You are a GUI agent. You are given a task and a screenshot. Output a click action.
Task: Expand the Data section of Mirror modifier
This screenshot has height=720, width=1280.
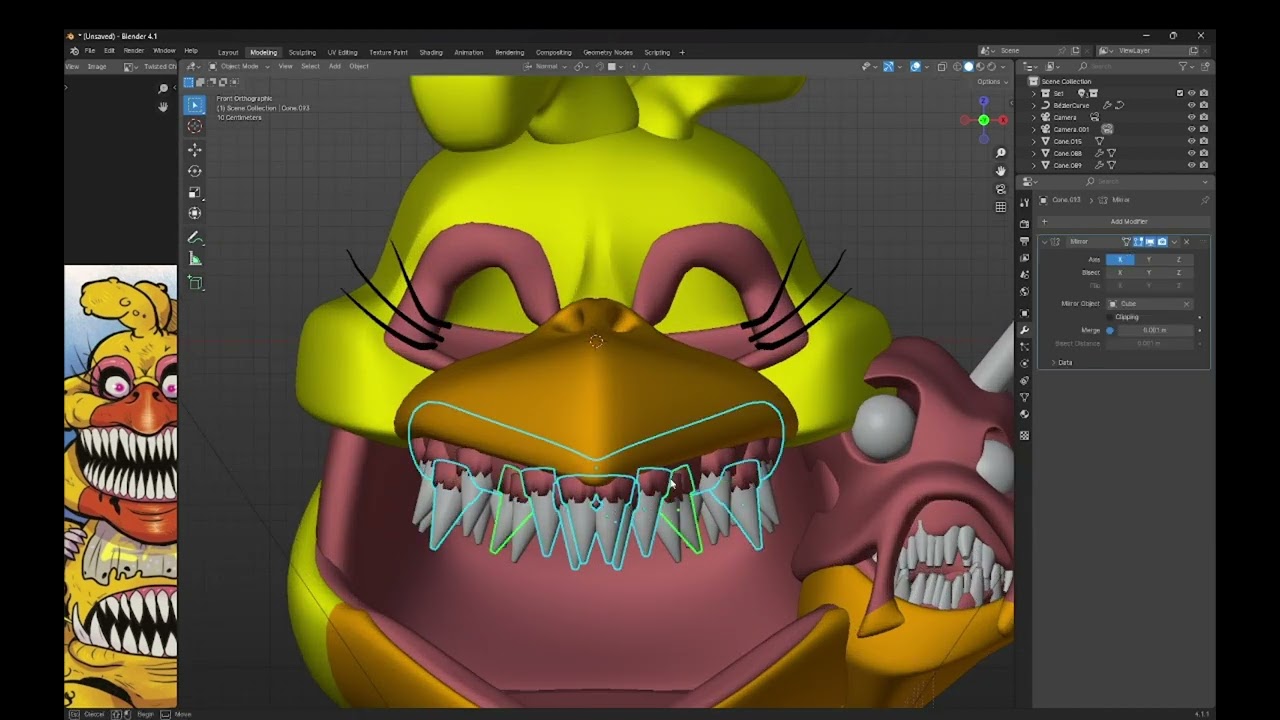1053,362
